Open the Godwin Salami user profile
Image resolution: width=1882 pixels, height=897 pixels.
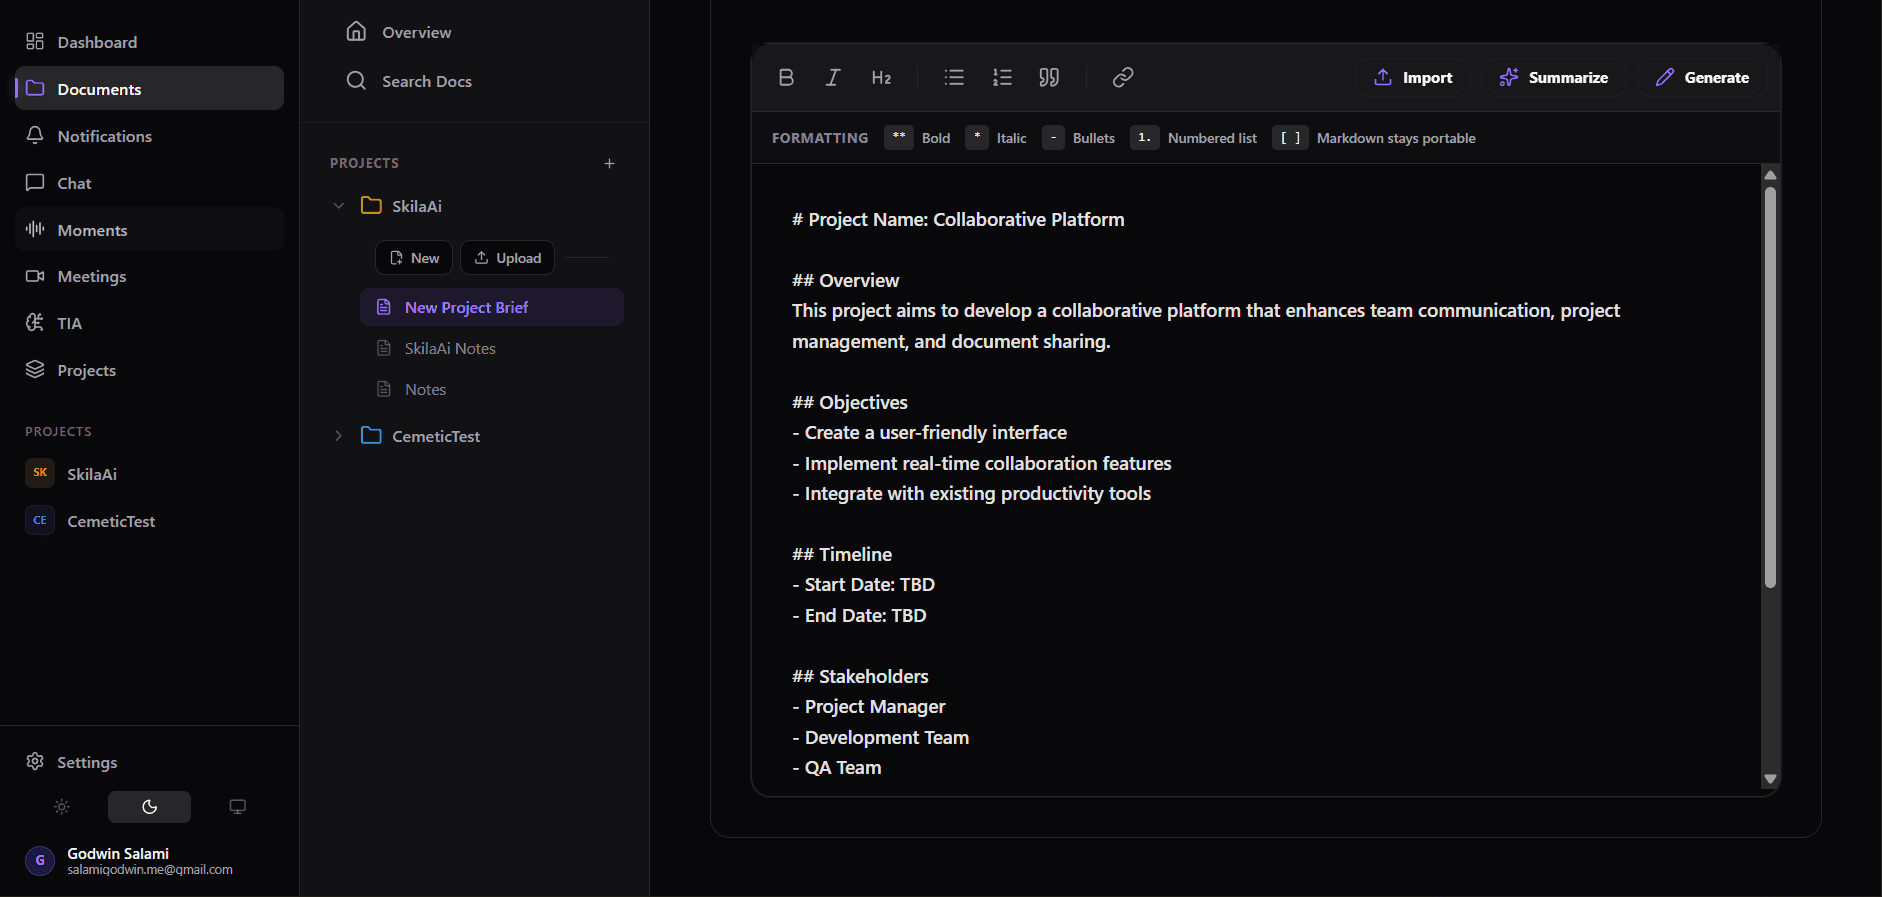150,861
